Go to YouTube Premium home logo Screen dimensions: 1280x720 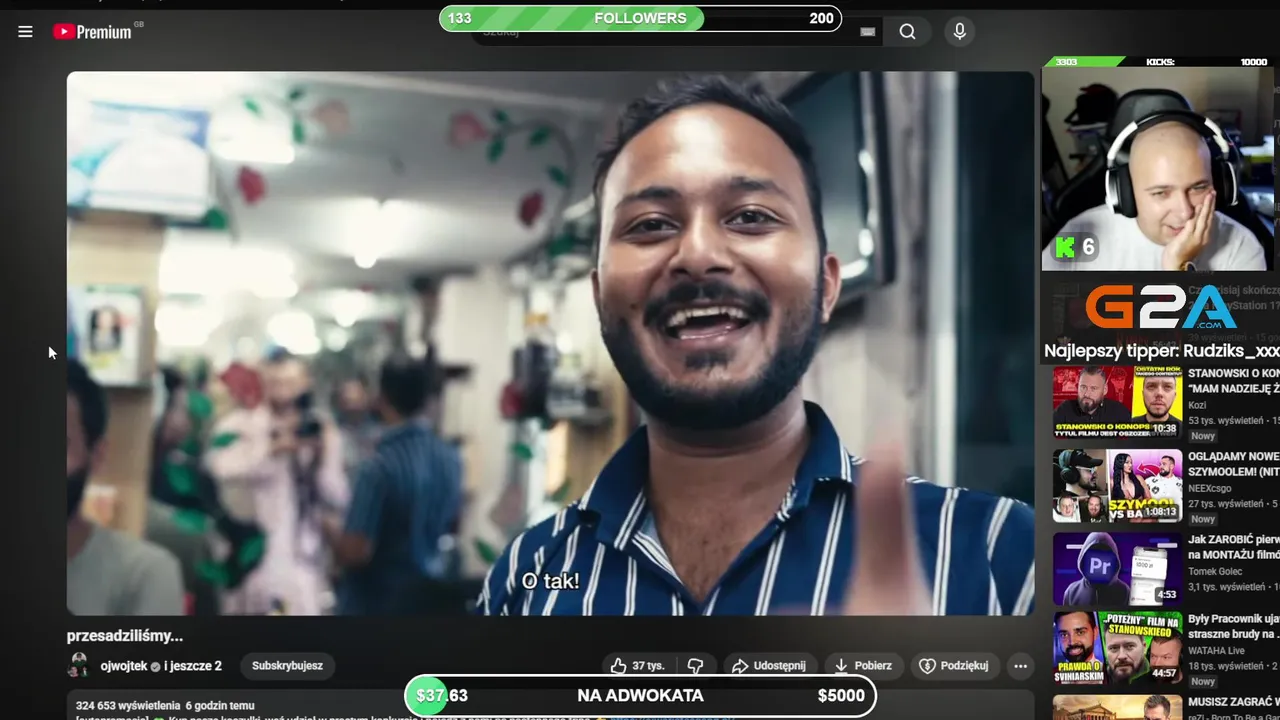click(x=92, y=32)
